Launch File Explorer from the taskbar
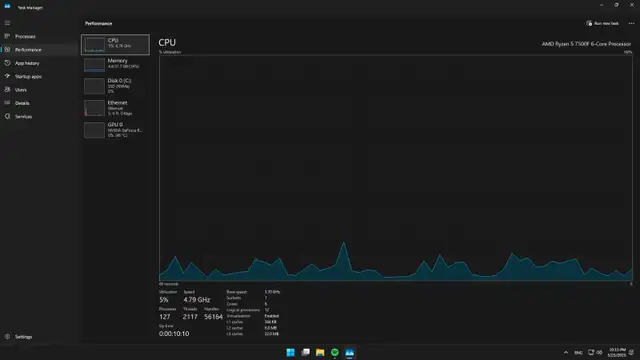Screen dimensions: 640x360 click(x=320, y=352)
